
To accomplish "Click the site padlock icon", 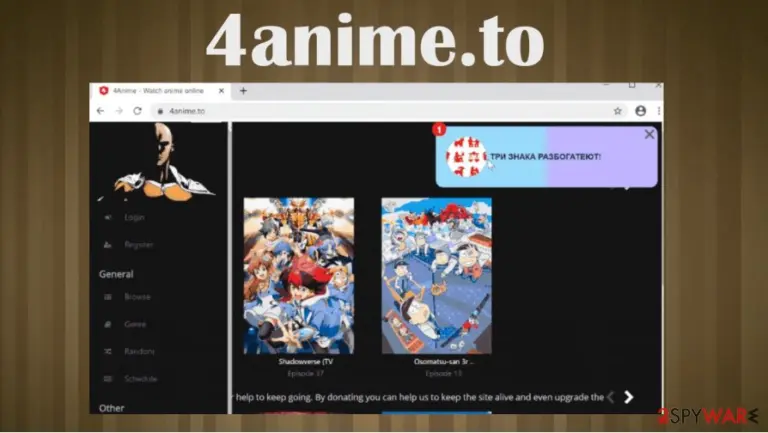I will point(160,112).
